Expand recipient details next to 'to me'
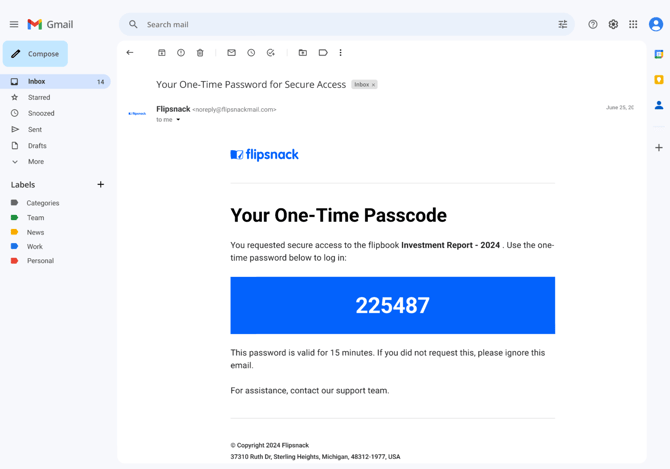The image size is (670, 469). coord(178,120)
